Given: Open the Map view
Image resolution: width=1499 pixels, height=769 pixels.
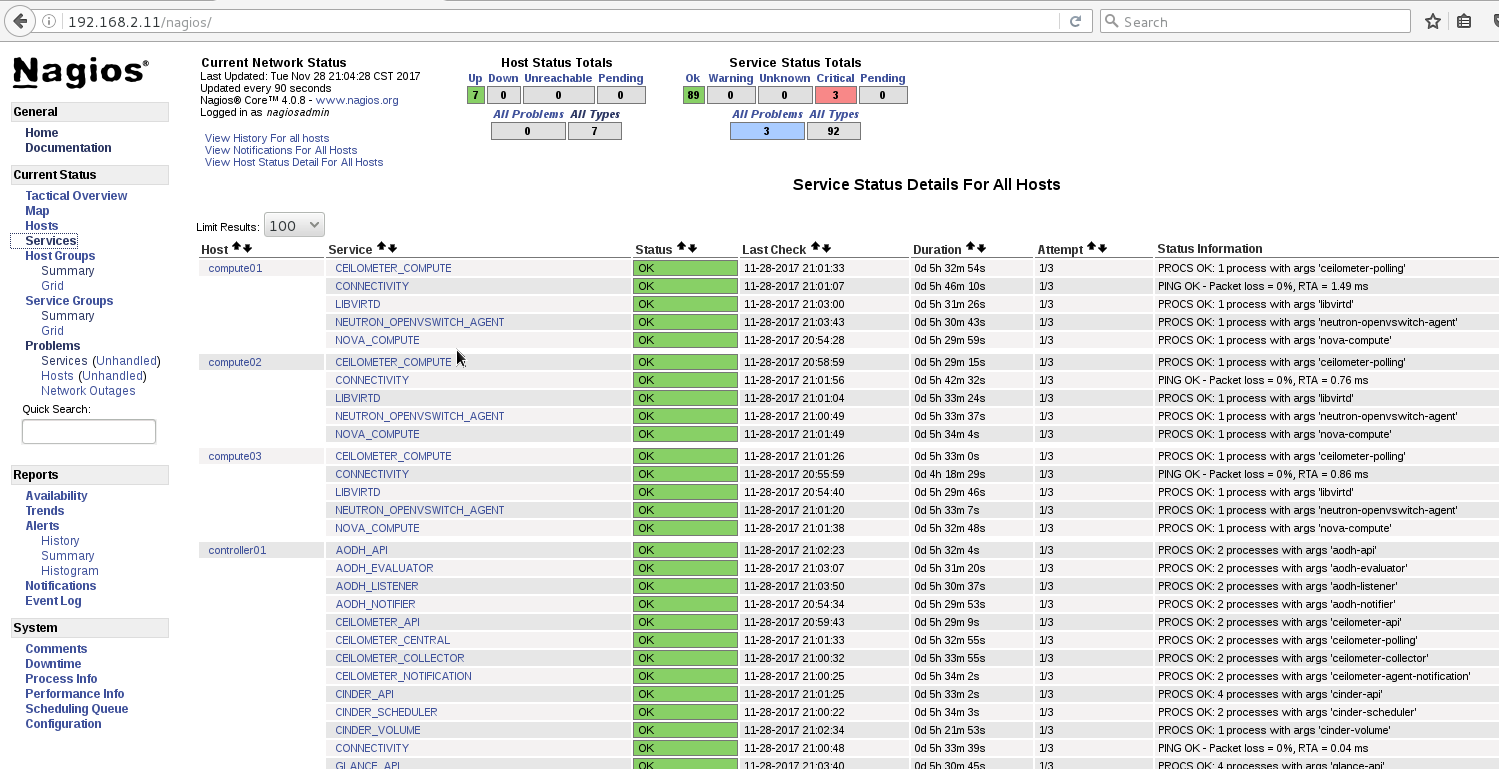Looking at the screenshot, I should [x=37, y=211].
